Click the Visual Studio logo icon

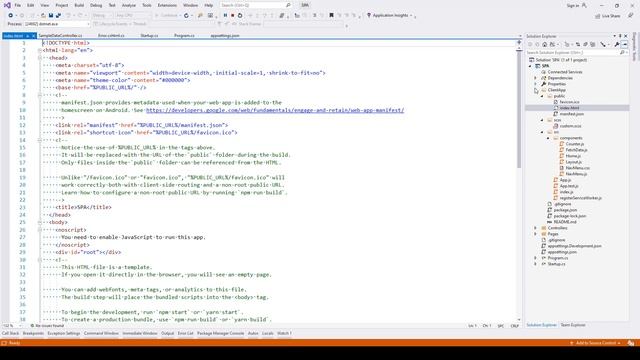[7, 5]
